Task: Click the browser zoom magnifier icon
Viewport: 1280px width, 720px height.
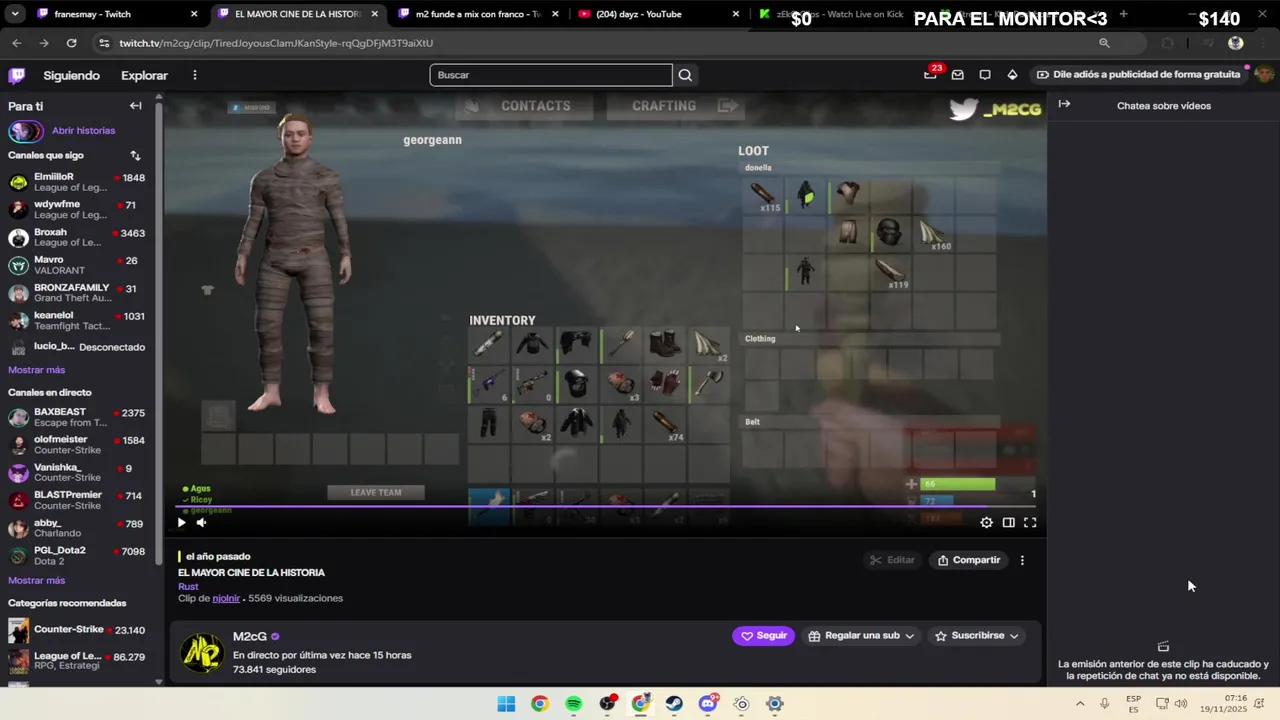Action: click(x=1104, y=43)
